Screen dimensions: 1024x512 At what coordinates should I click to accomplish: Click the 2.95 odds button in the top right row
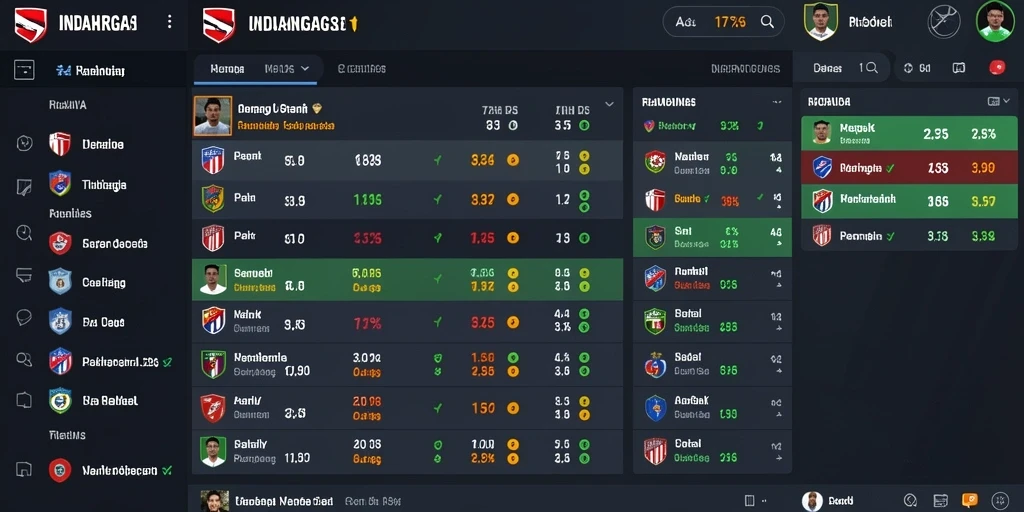point(936,134)
